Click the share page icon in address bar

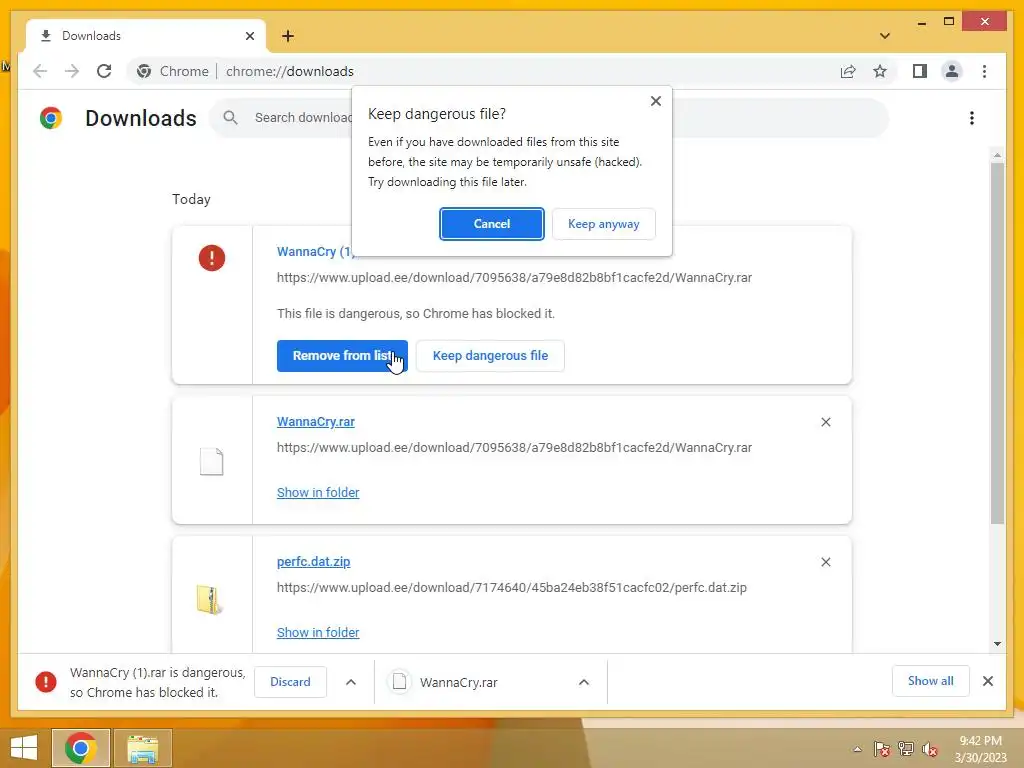click(x=848, y=71)
